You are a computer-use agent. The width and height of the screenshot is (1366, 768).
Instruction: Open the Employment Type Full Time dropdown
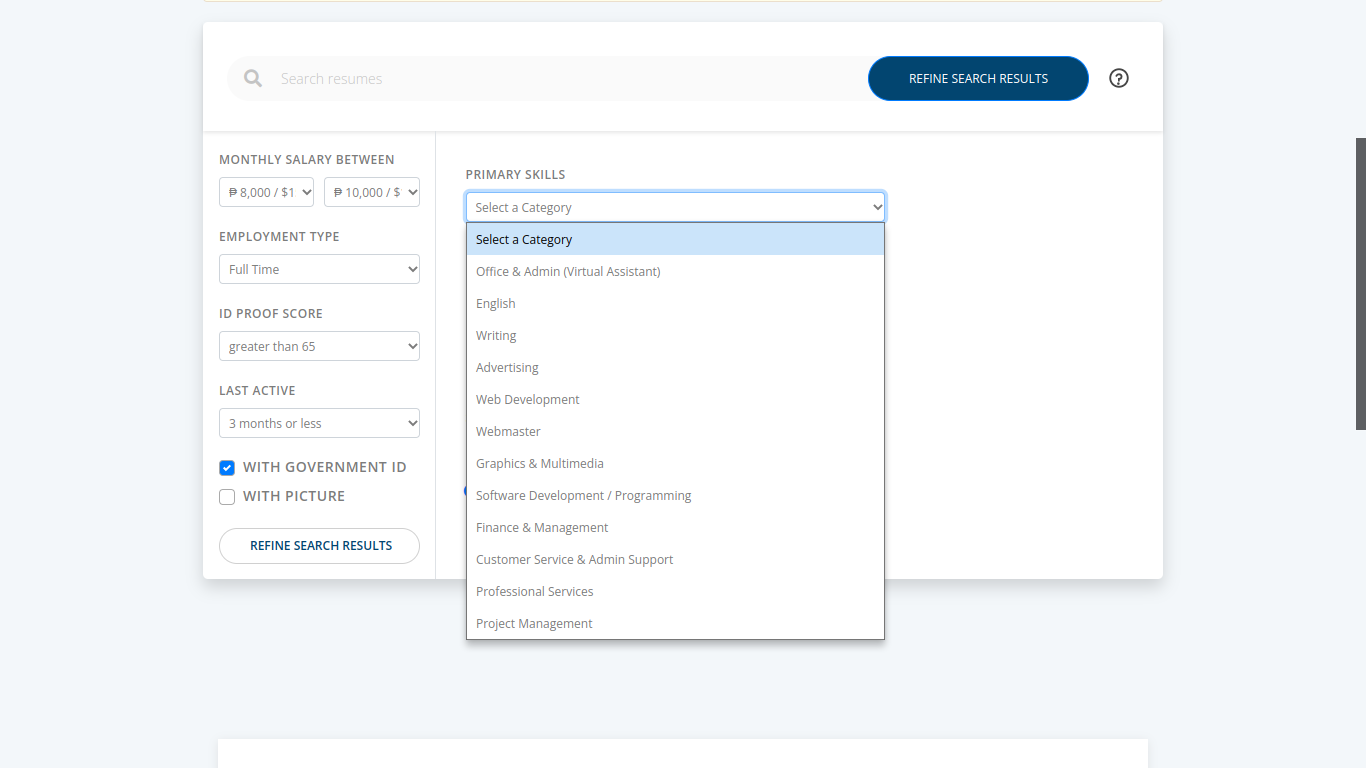coord(319,269)
